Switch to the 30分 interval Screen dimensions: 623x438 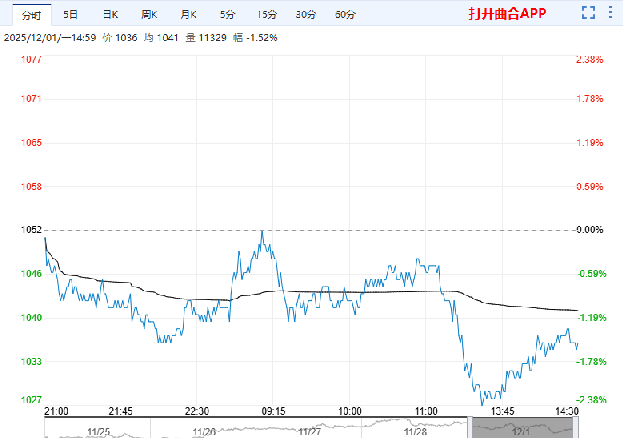(306, 15)
